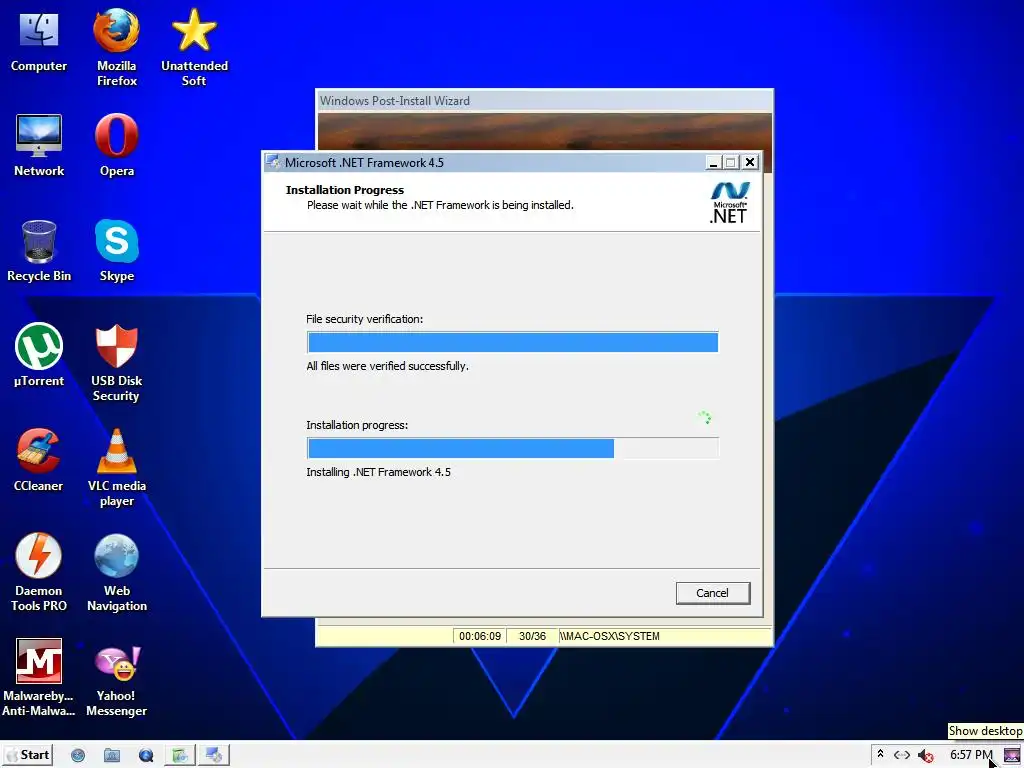The image size is (1024, 768).
Task: Launch Skype from the desktop
Action: pyautogui.click(x=116, y=251)
